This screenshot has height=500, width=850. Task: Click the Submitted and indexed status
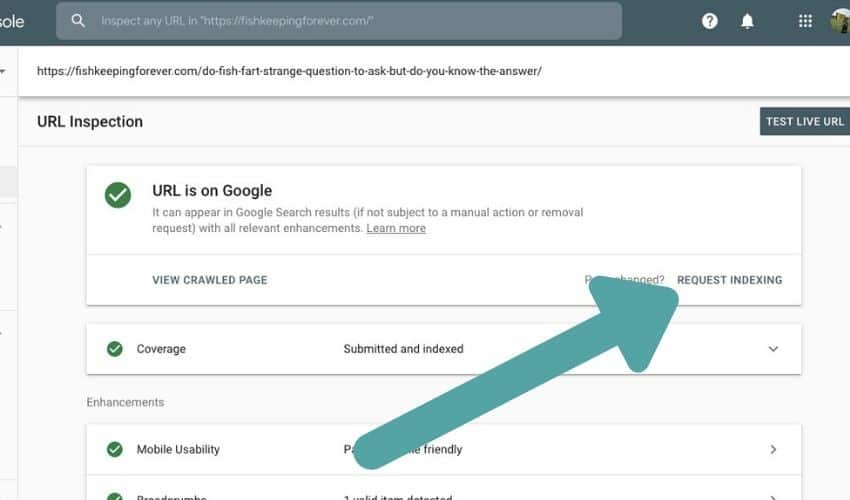coord(403,349)
